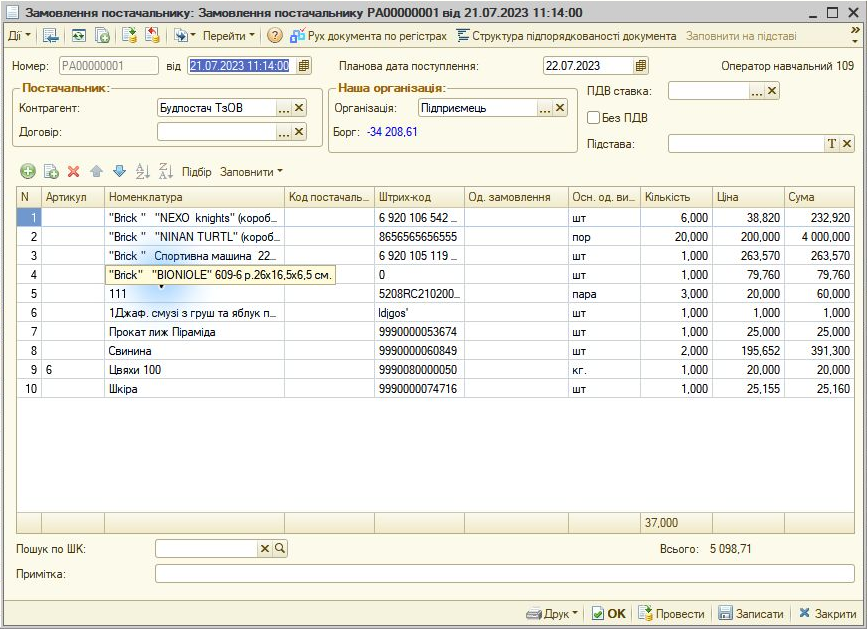Click the Закрити button

pyautogui.click(x=828, y=614)
